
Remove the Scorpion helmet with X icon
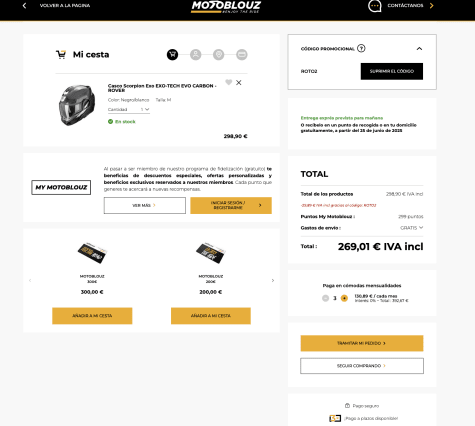click(239, 83)
